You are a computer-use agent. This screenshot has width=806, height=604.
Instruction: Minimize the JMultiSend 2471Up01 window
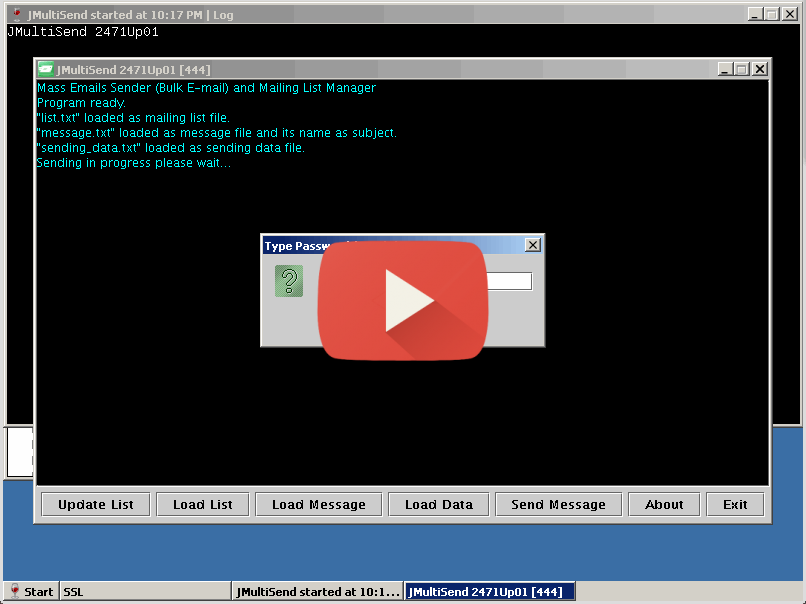[x=725, y=69]
